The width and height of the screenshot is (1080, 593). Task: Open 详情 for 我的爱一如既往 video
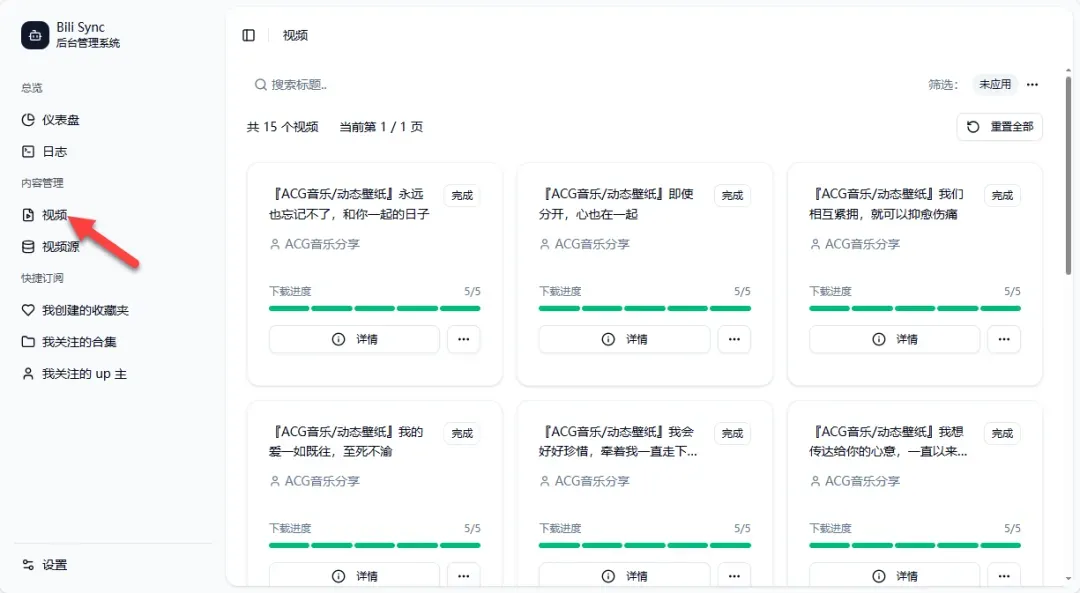354,576
